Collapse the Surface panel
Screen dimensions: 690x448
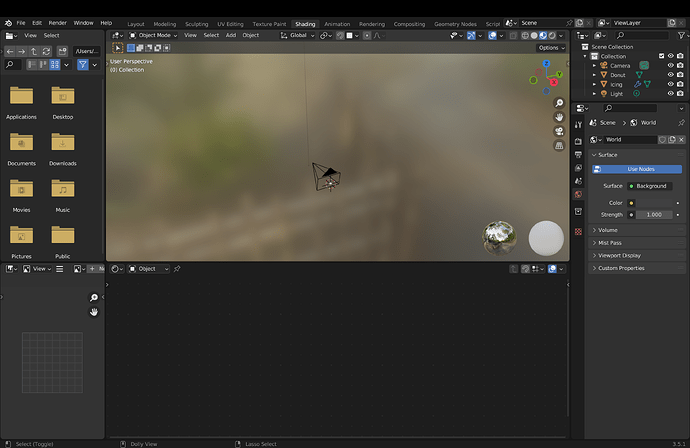click(637, 155)
